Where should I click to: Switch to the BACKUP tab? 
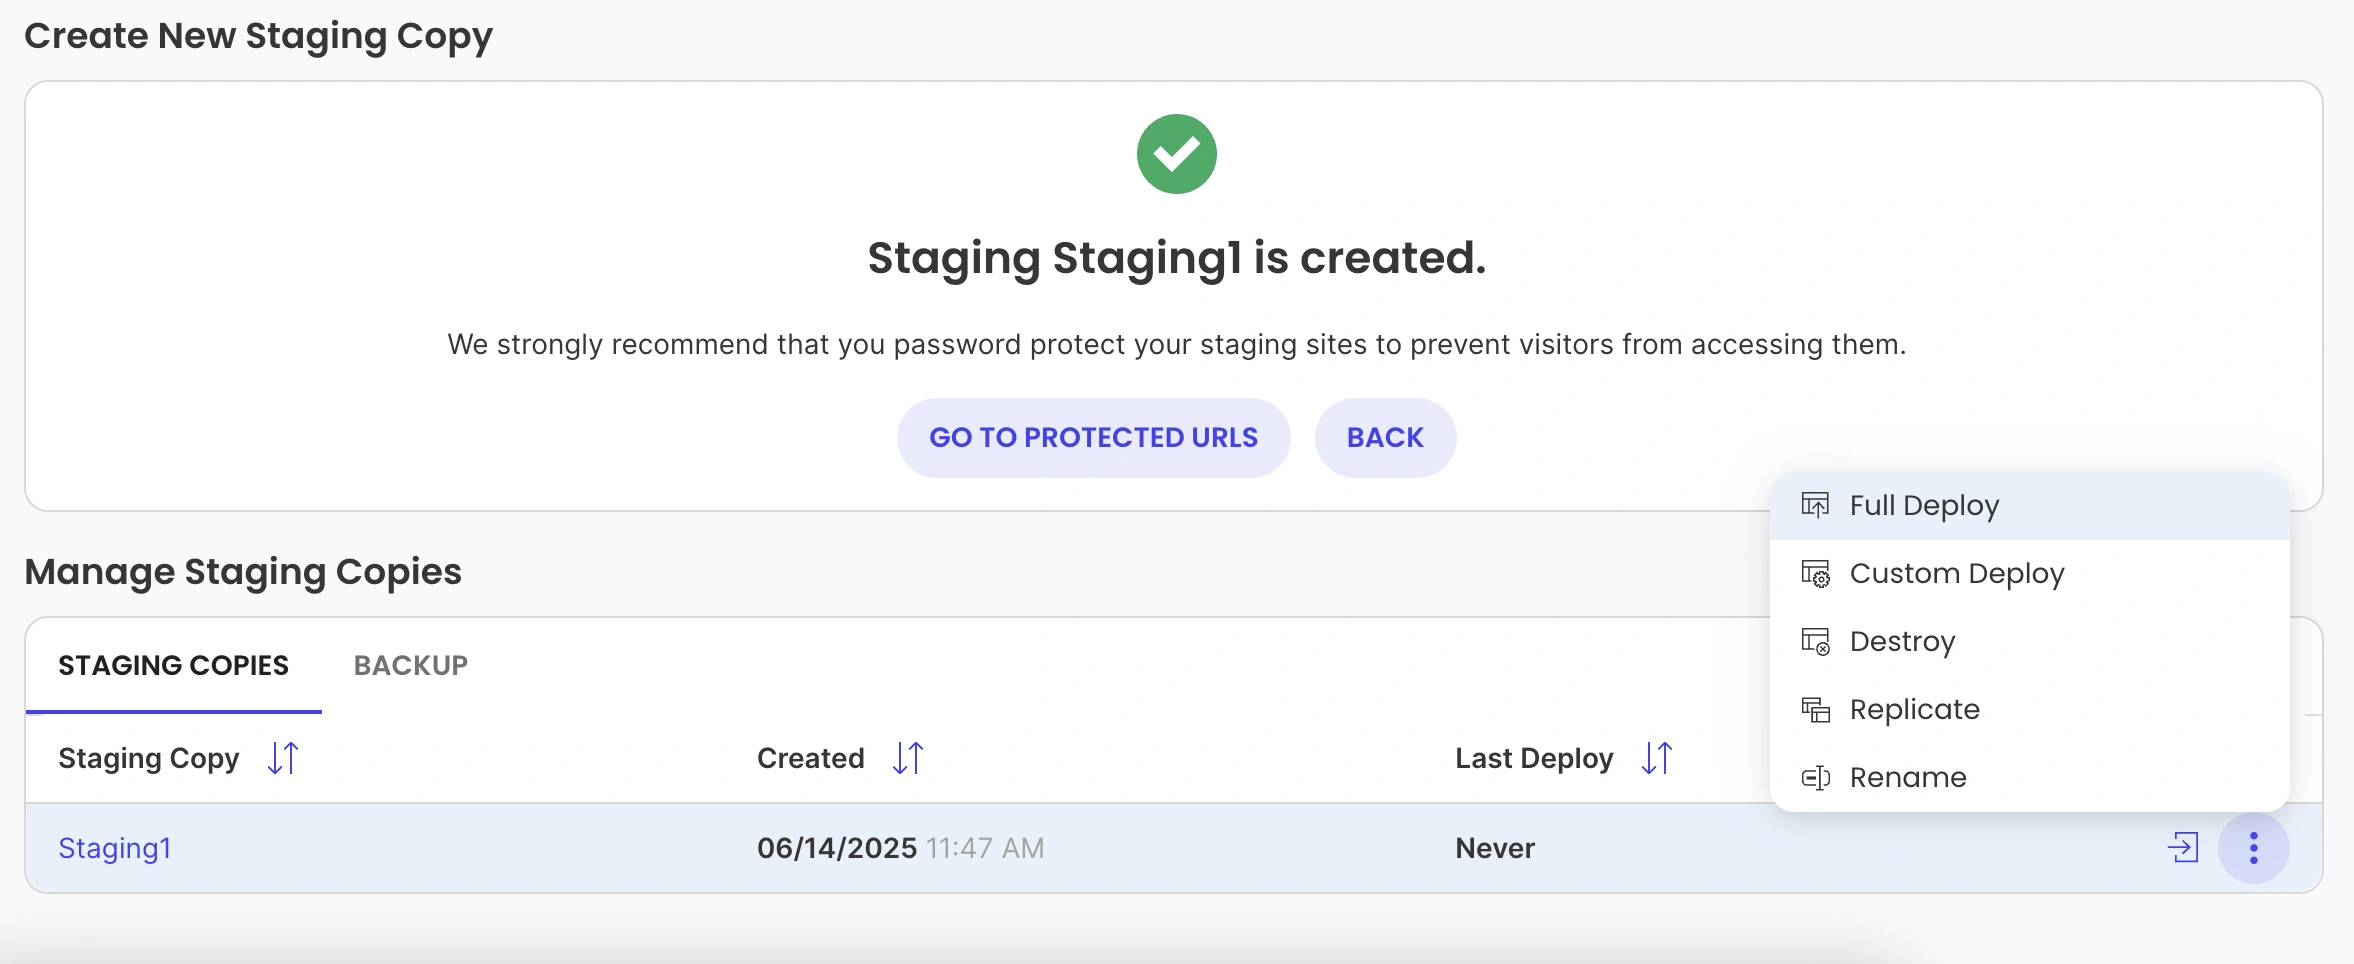tap(411, 665)
